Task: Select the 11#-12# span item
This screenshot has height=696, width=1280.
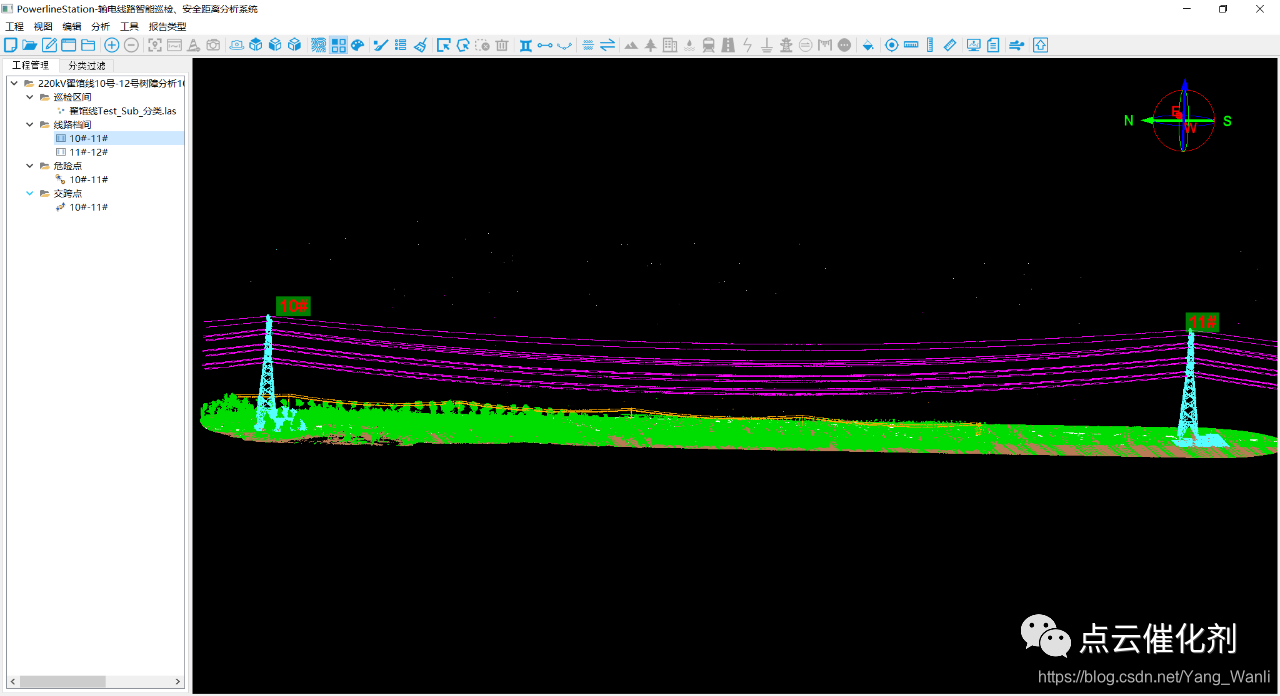Action: (x=89, y=152)
